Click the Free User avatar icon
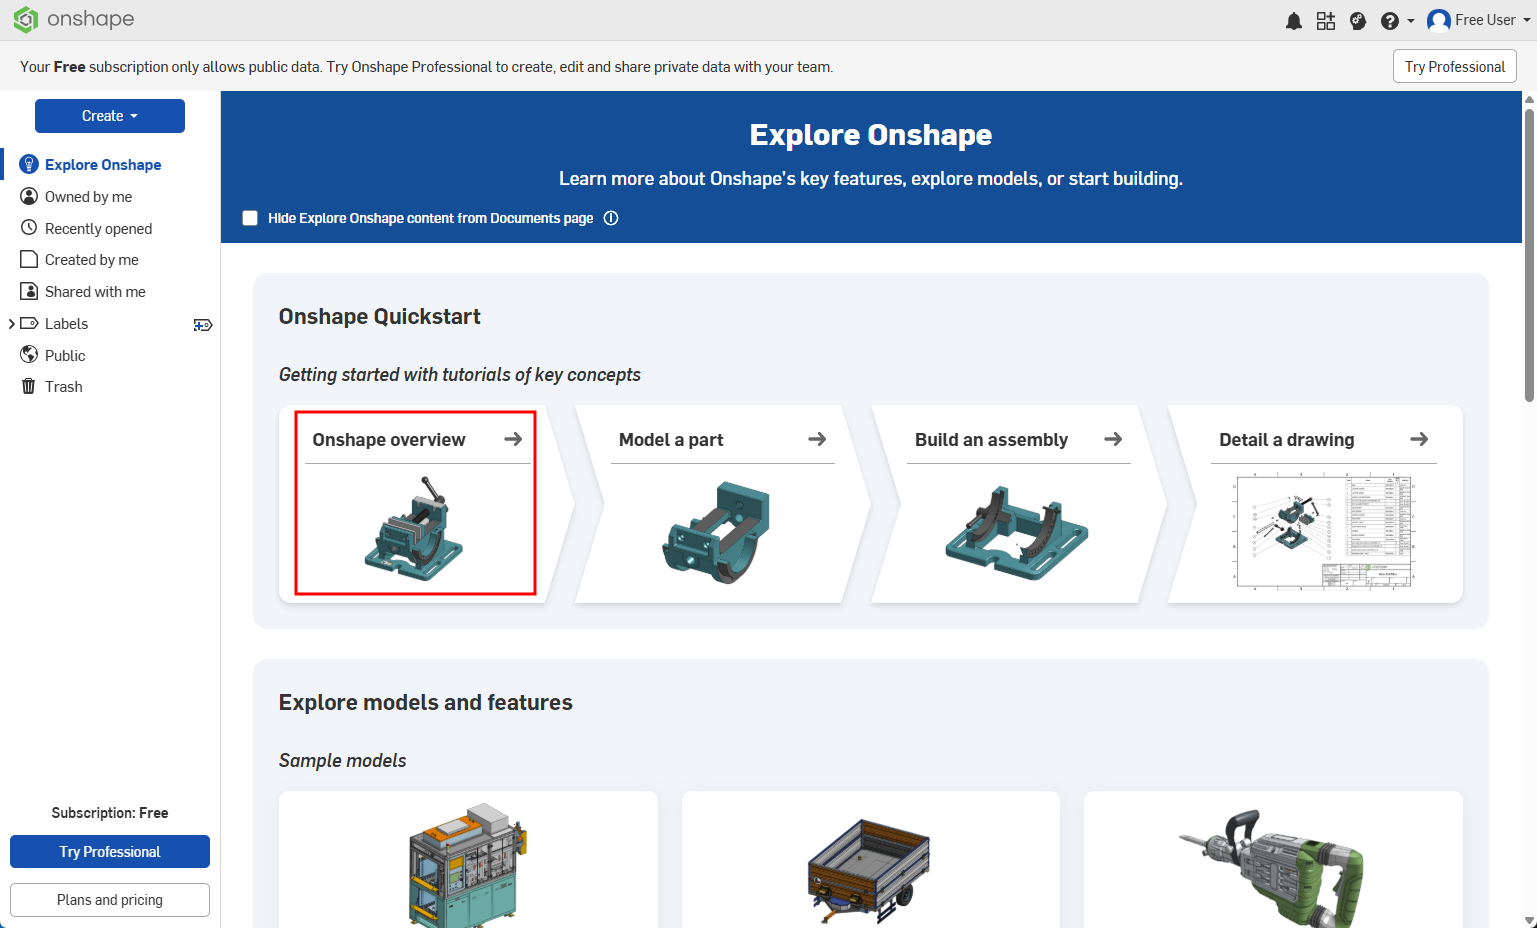Viewport: 1537px width, 928px height. (1437, 19)
